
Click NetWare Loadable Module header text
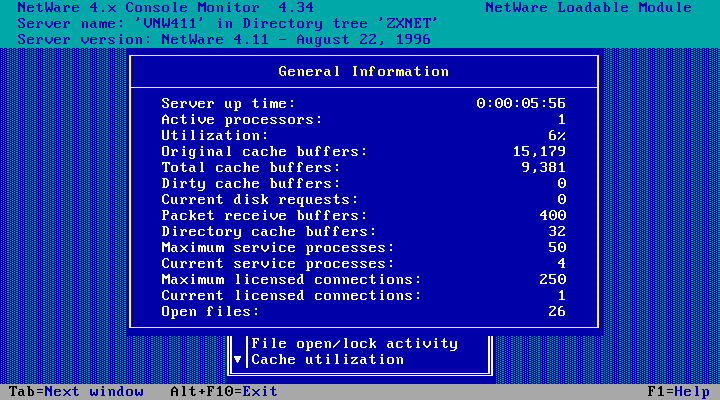pyautogui.click(x=588, y=8)
